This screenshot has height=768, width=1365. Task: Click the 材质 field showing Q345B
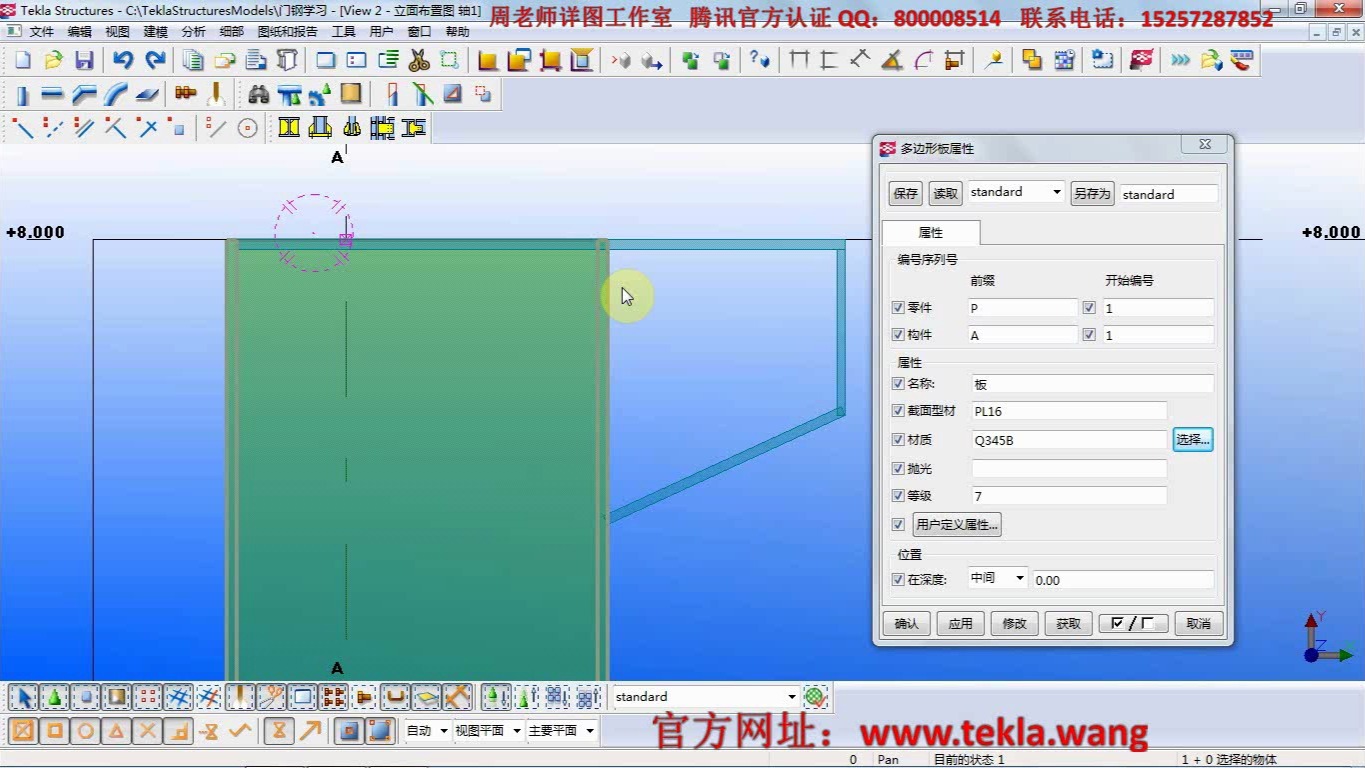pyautogui.click(x=1069, y=440)
